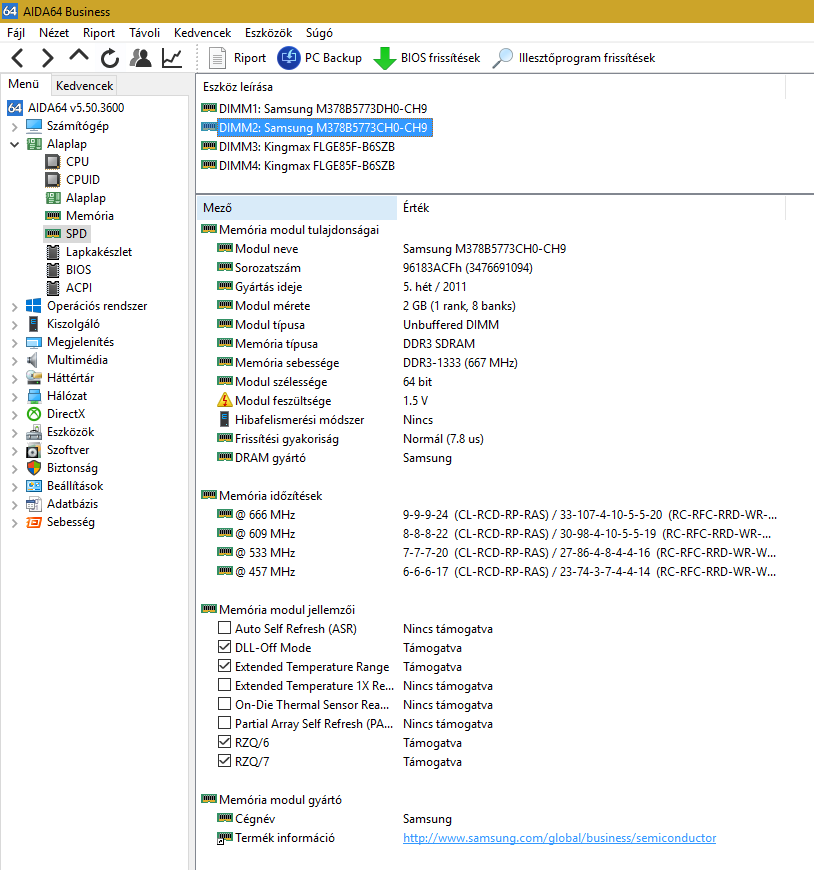This screenshot has height=870, width=814.
Task: Collapse the Alaplap node
Action: [14, 145]
